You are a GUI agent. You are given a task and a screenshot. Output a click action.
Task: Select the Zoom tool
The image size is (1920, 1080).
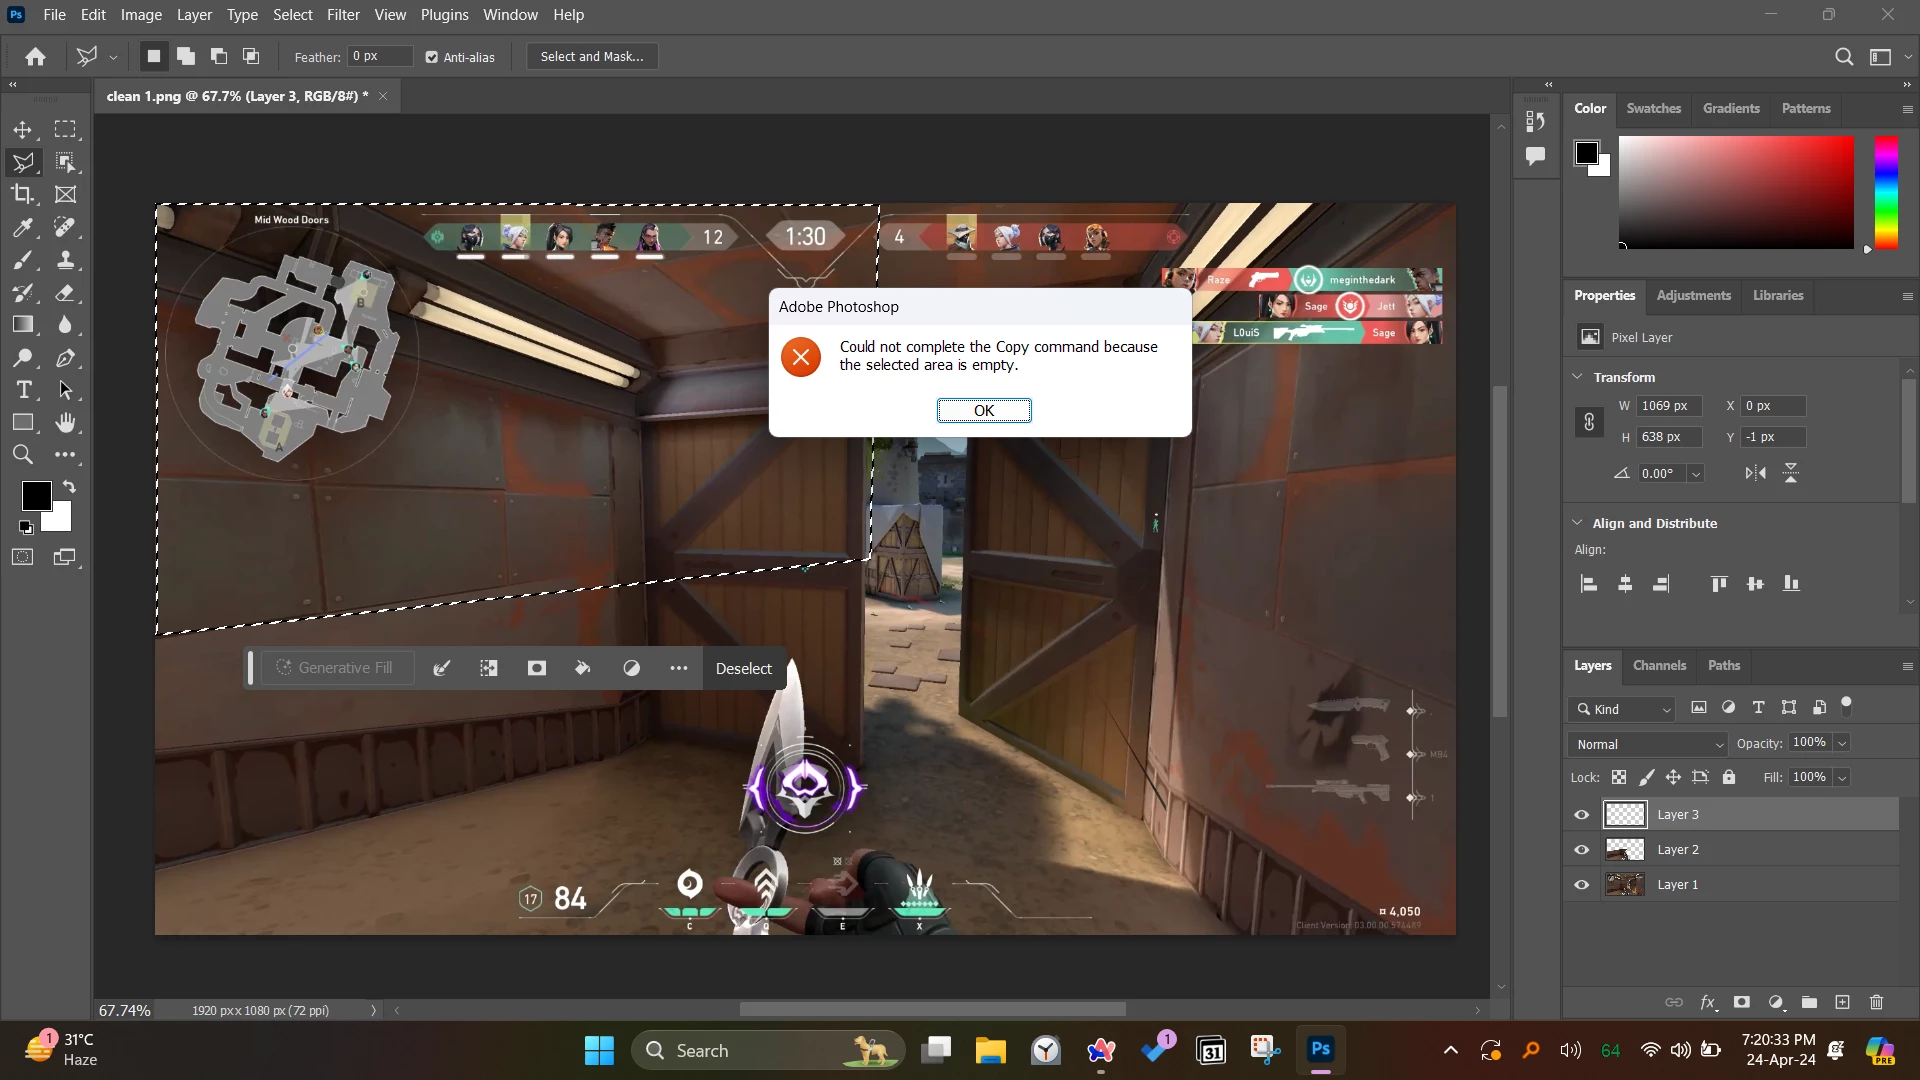tap(22, 455)
